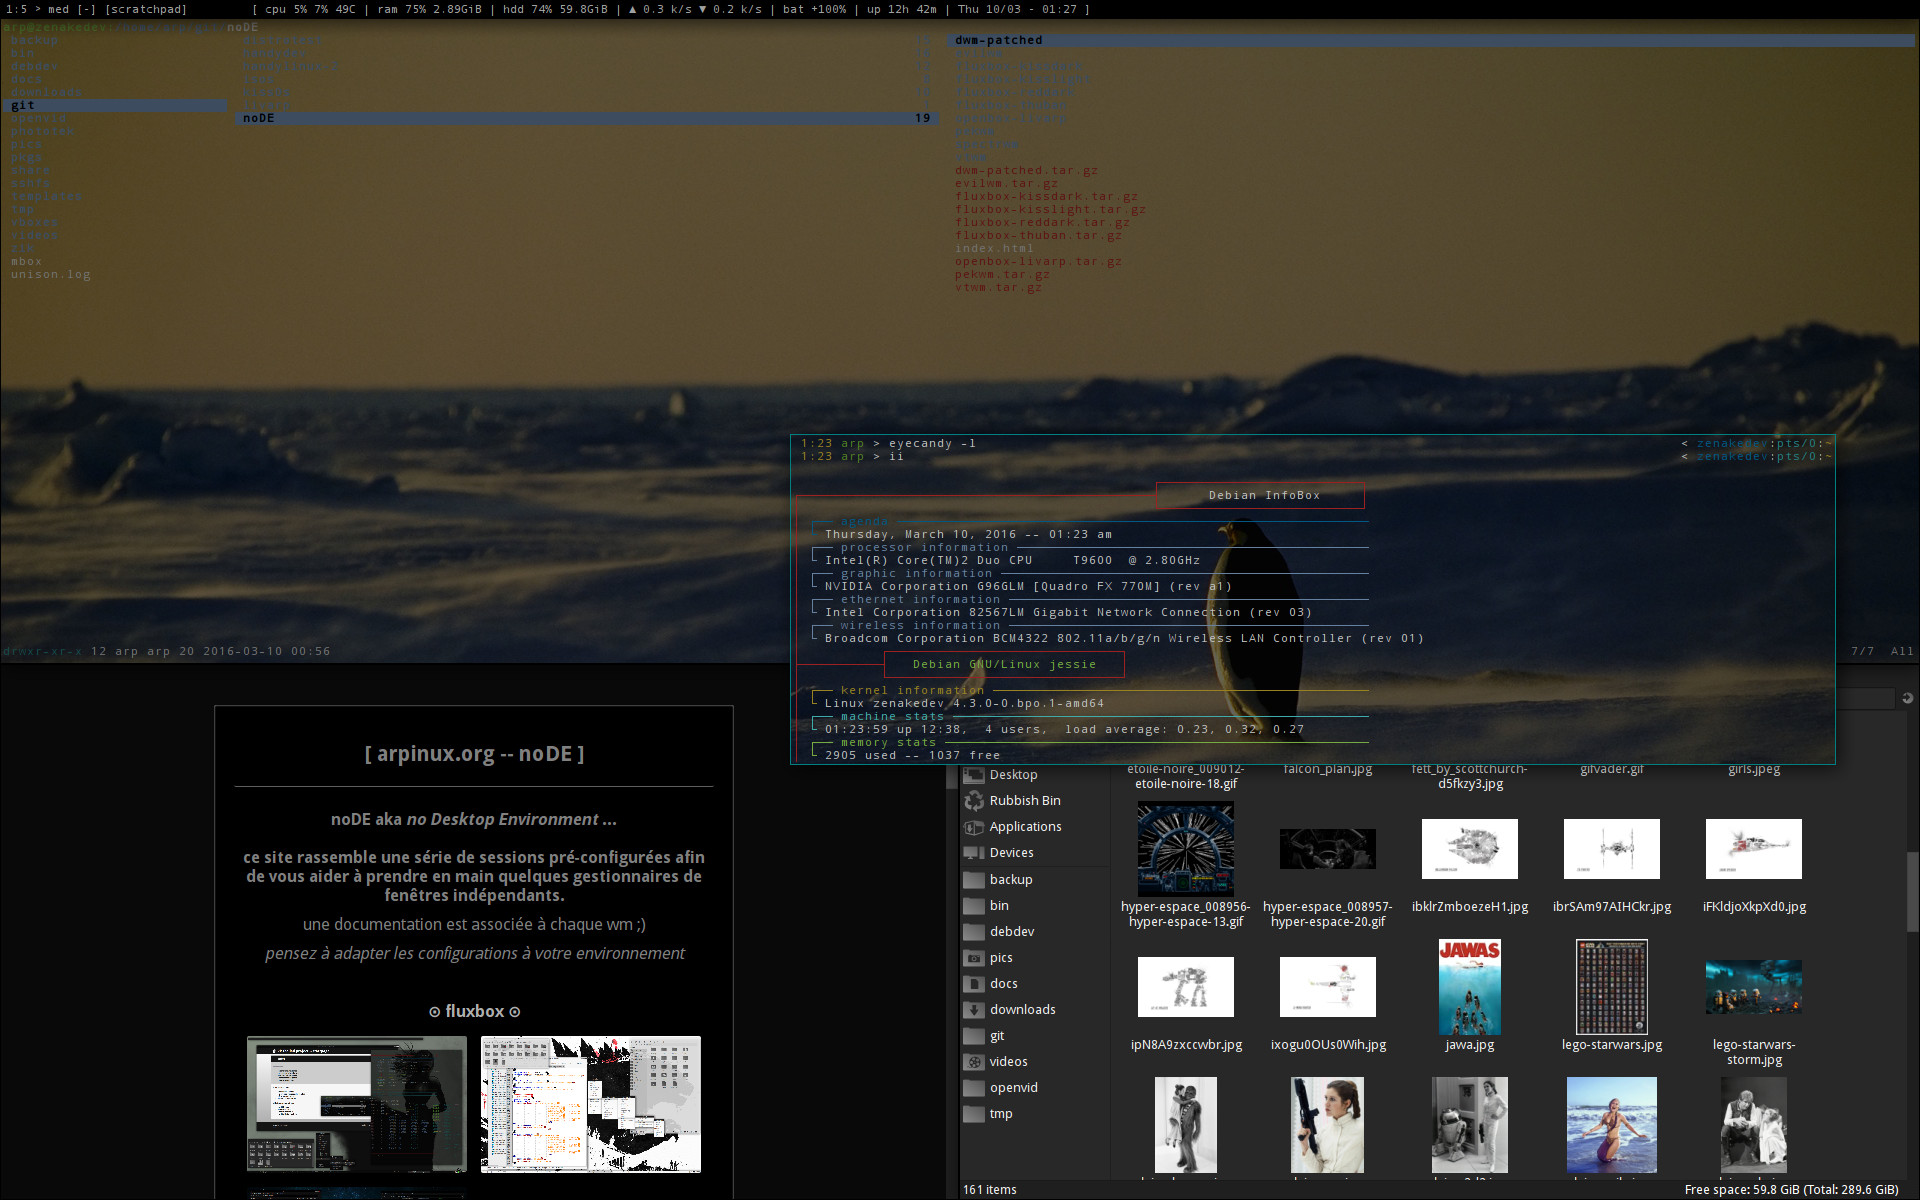Click the [-] layout symbol in the status bar
The height and width of the screenshot is (1200, 1920).
(86, 9)
